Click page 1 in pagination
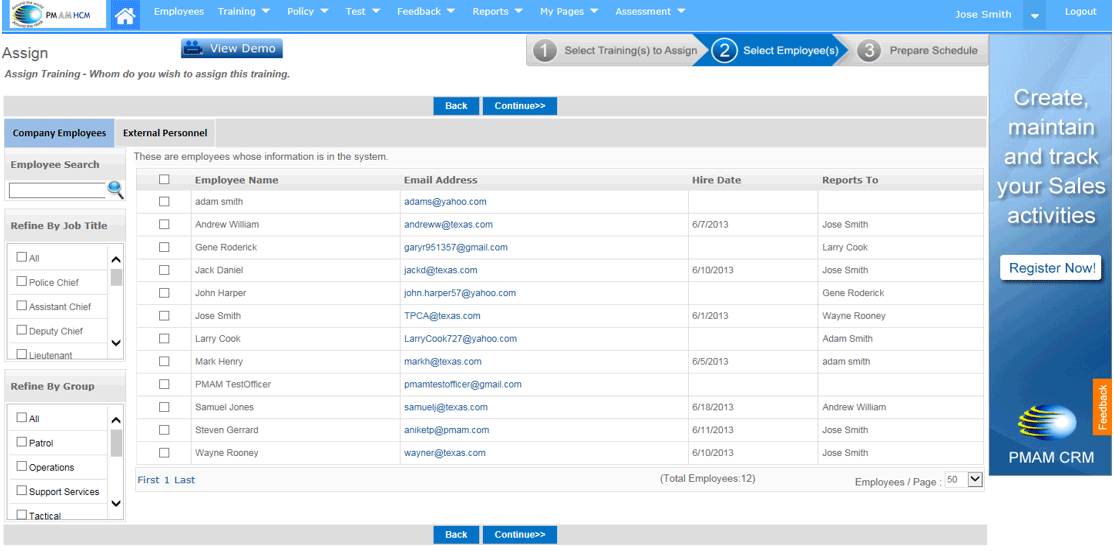 coord(167,480)
